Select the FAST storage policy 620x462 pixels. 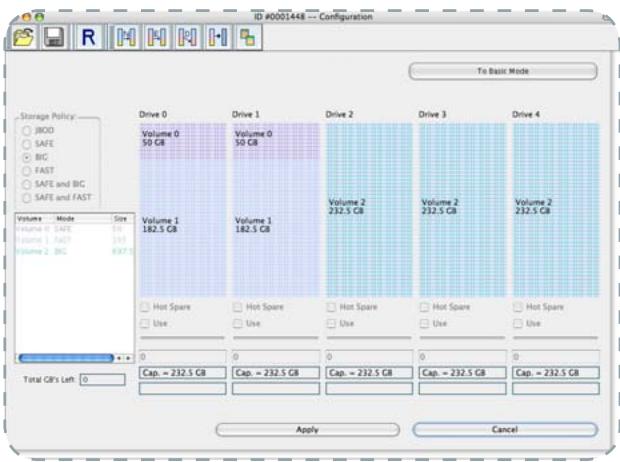26,171
